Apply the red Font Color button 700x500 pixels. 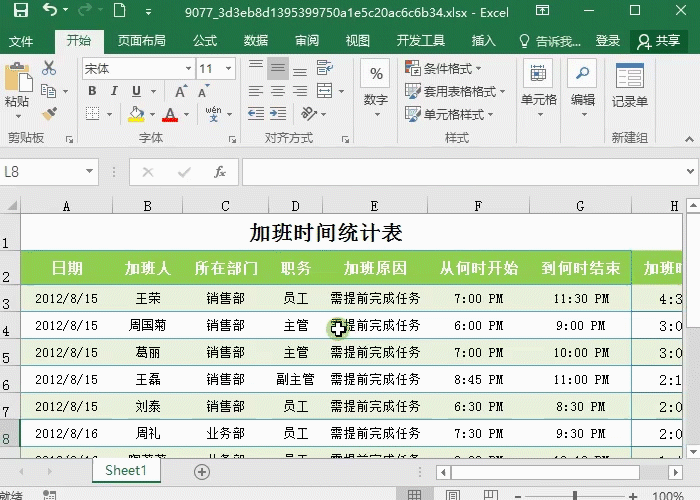[170, 114]
